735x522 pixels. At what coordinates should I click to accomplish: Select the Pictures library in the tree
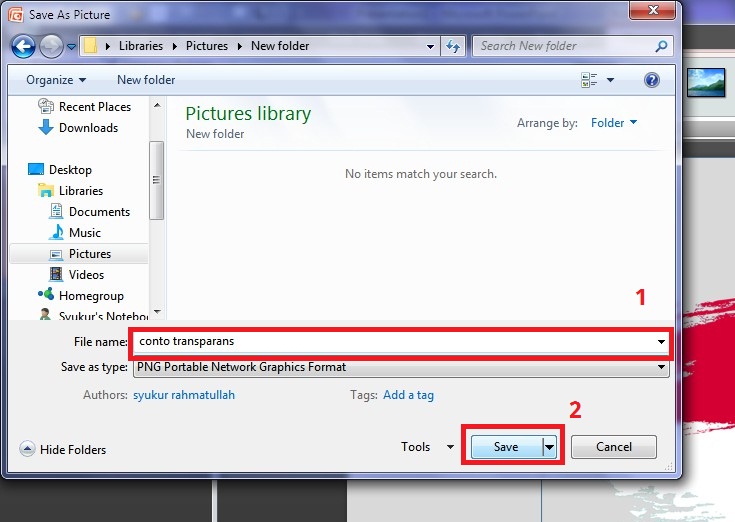coord(90,254)
